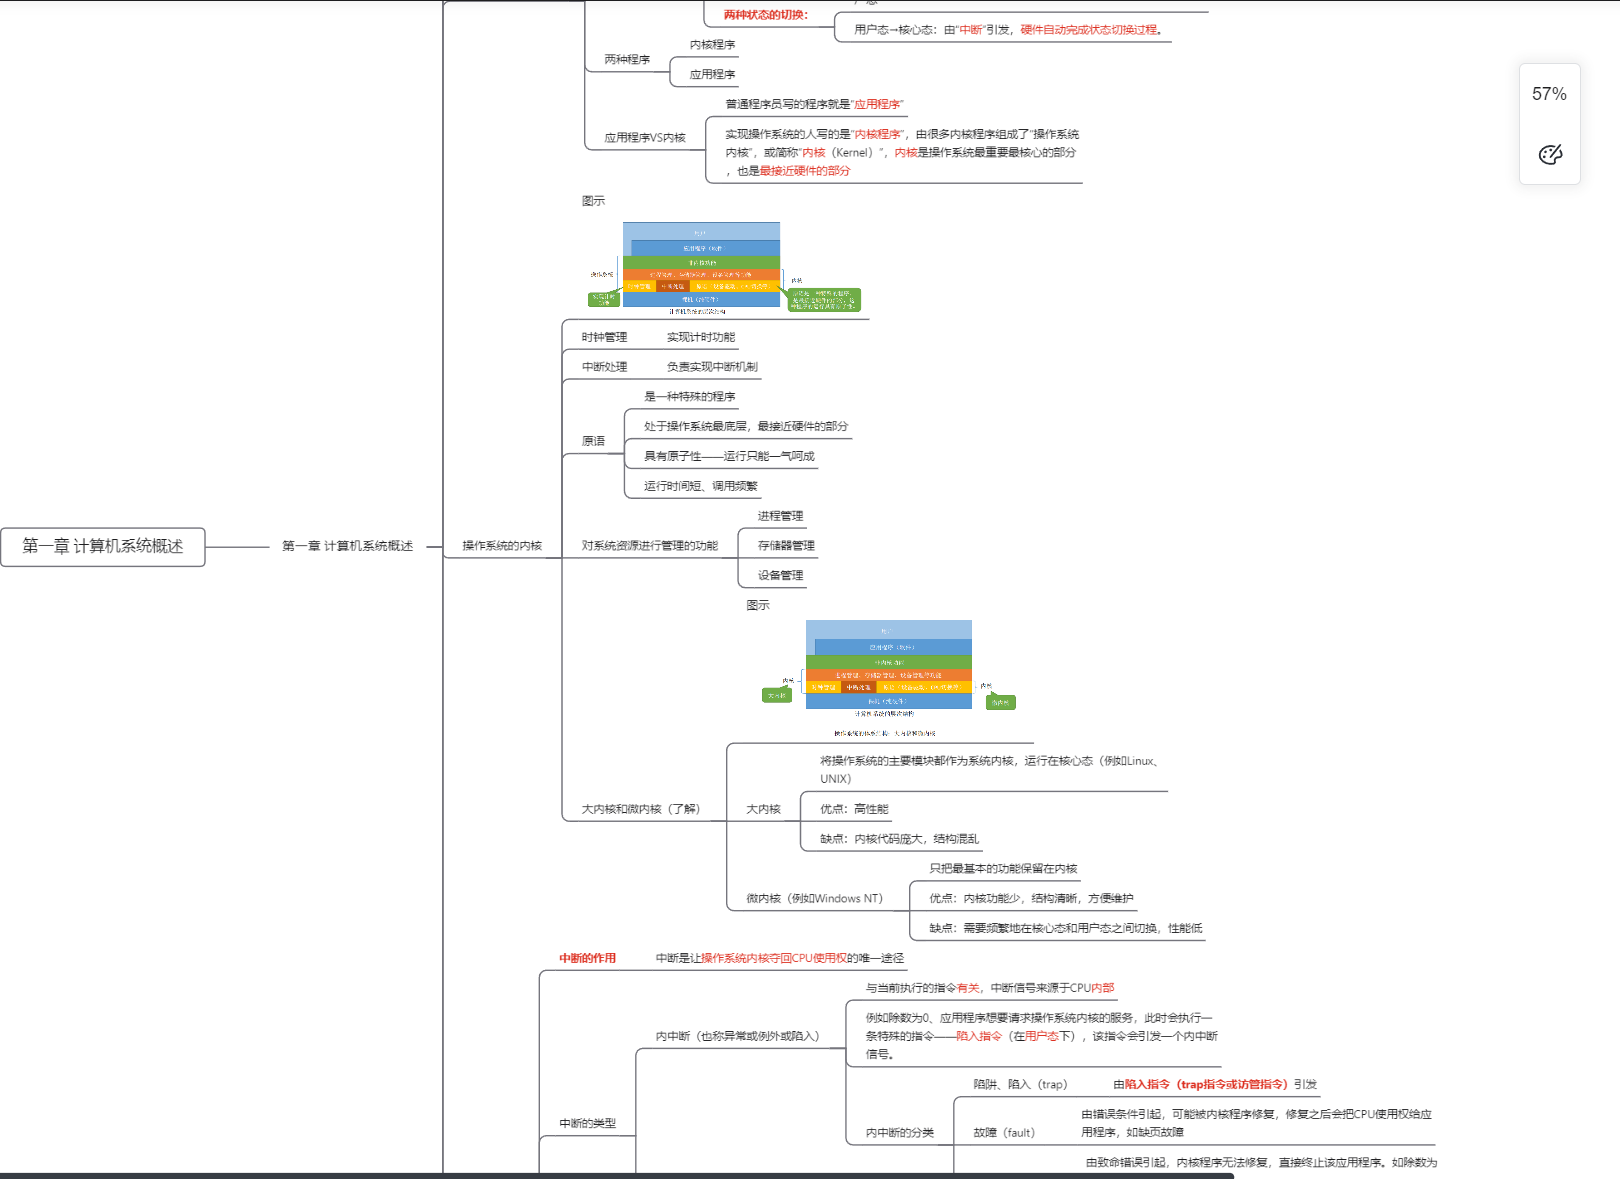The image size is (1620, 1179).
Task: Click 具有原子性 node text
Action: (729, 457)
